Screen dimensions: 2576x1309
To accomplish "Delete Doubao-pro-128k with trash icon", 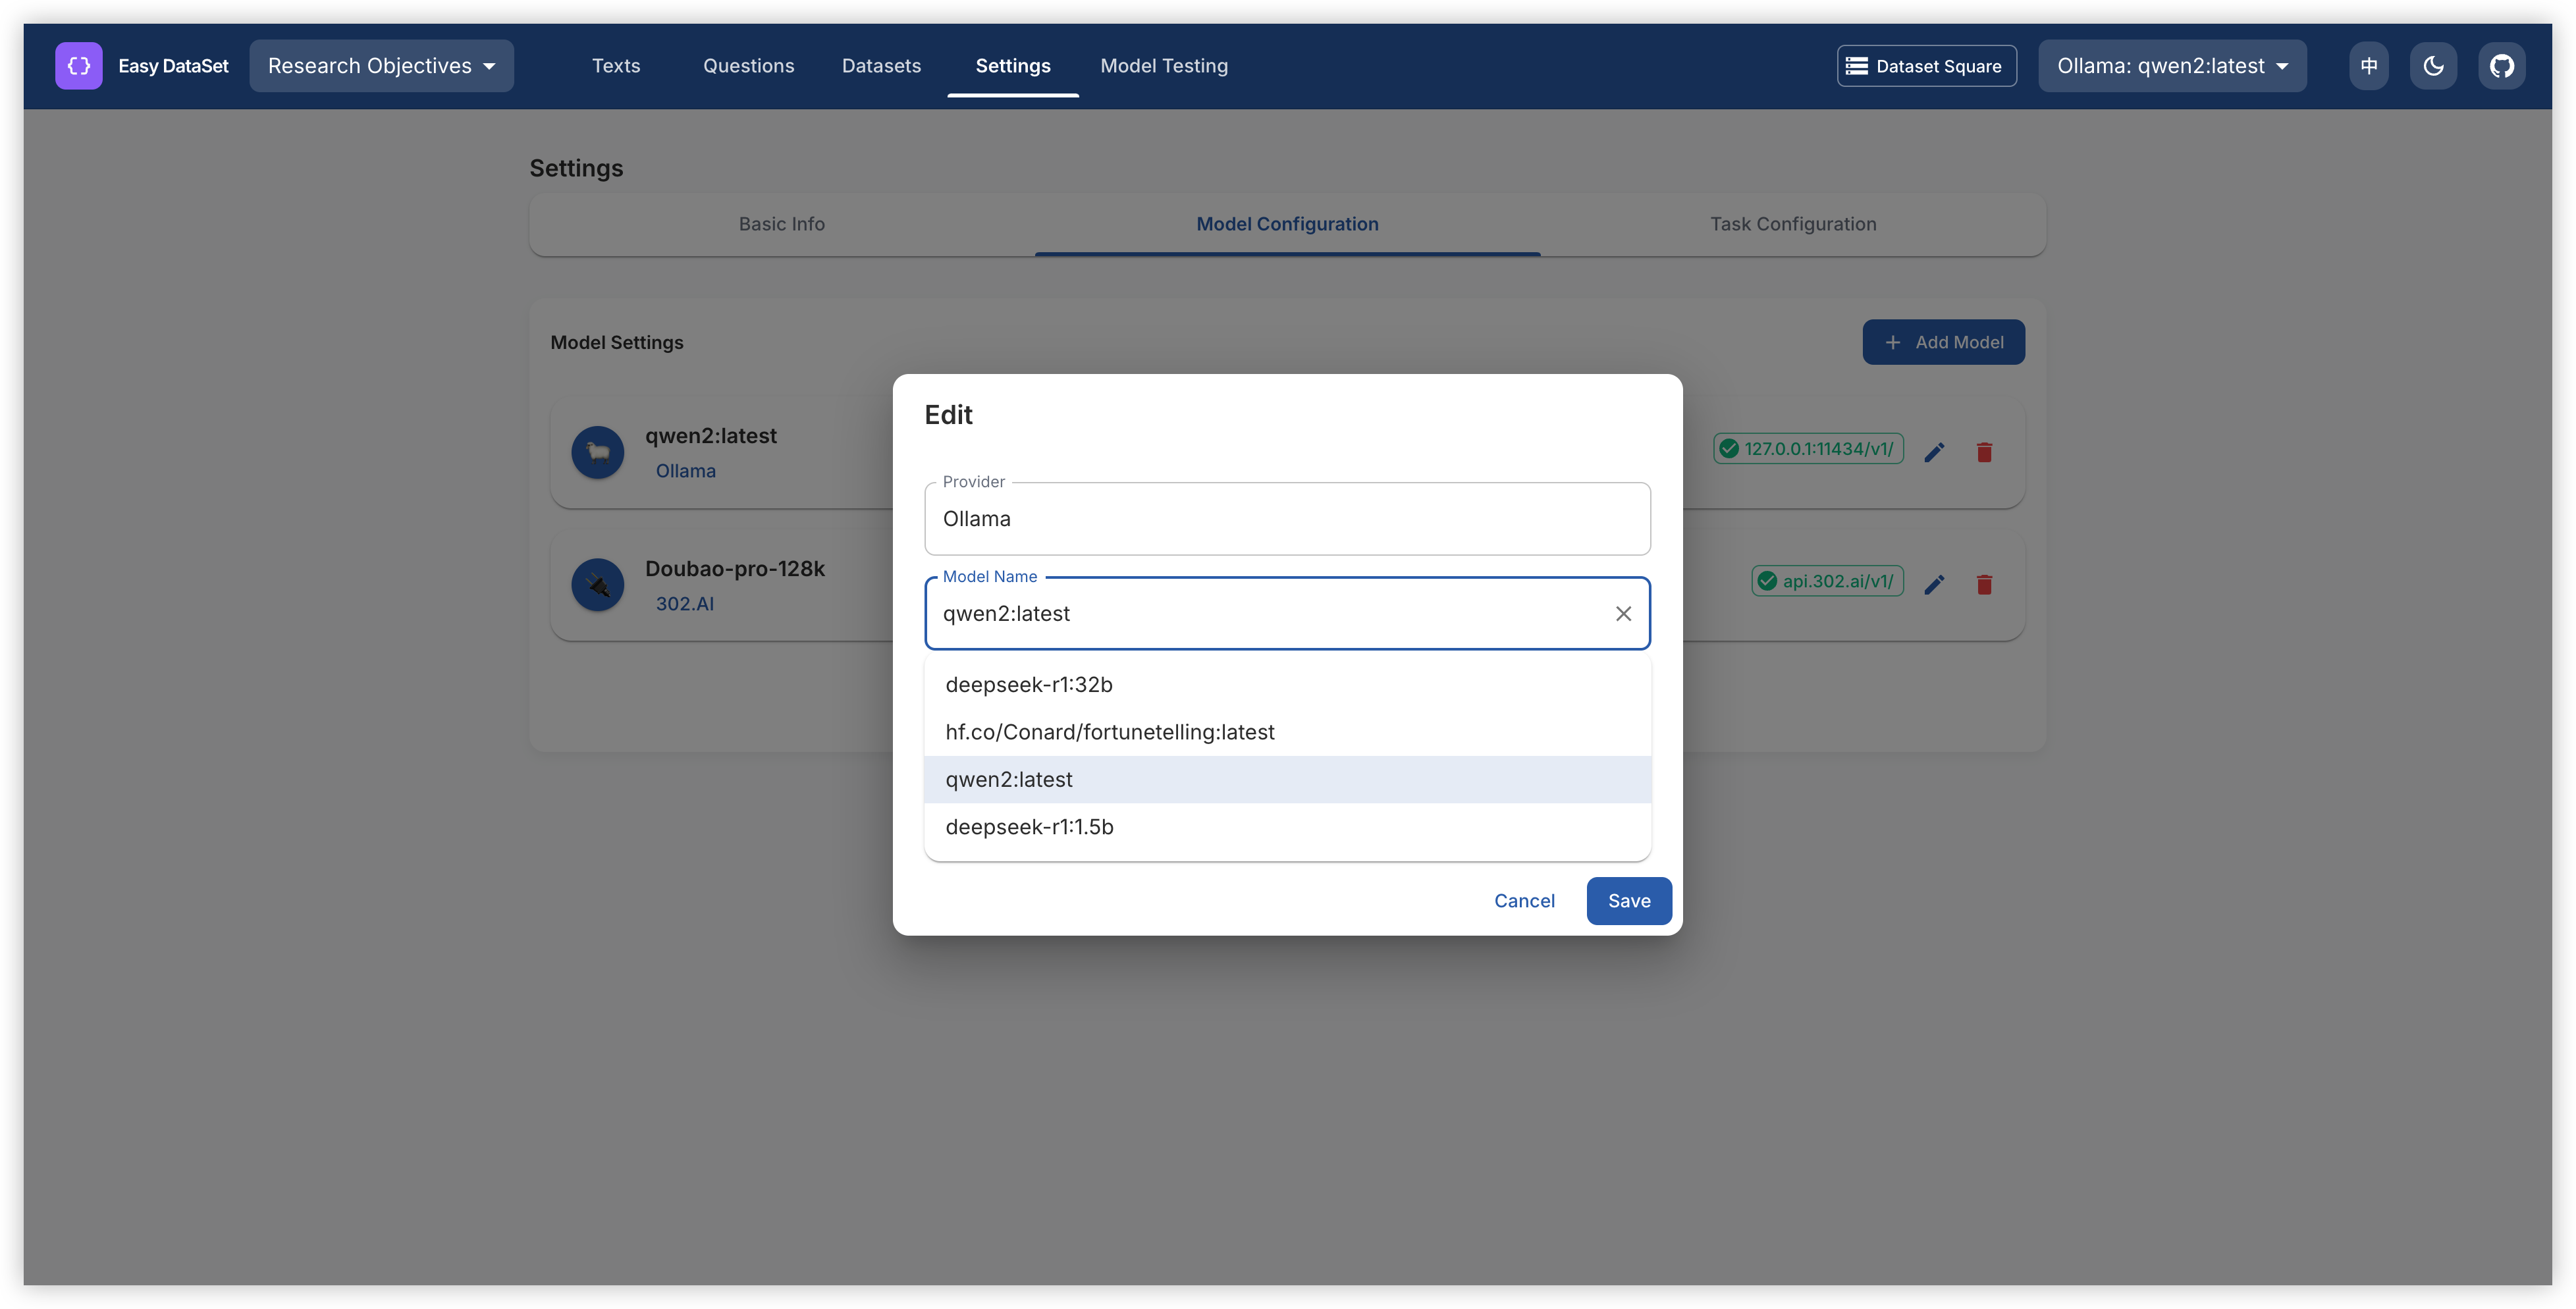I will (x=1984, y=584).
